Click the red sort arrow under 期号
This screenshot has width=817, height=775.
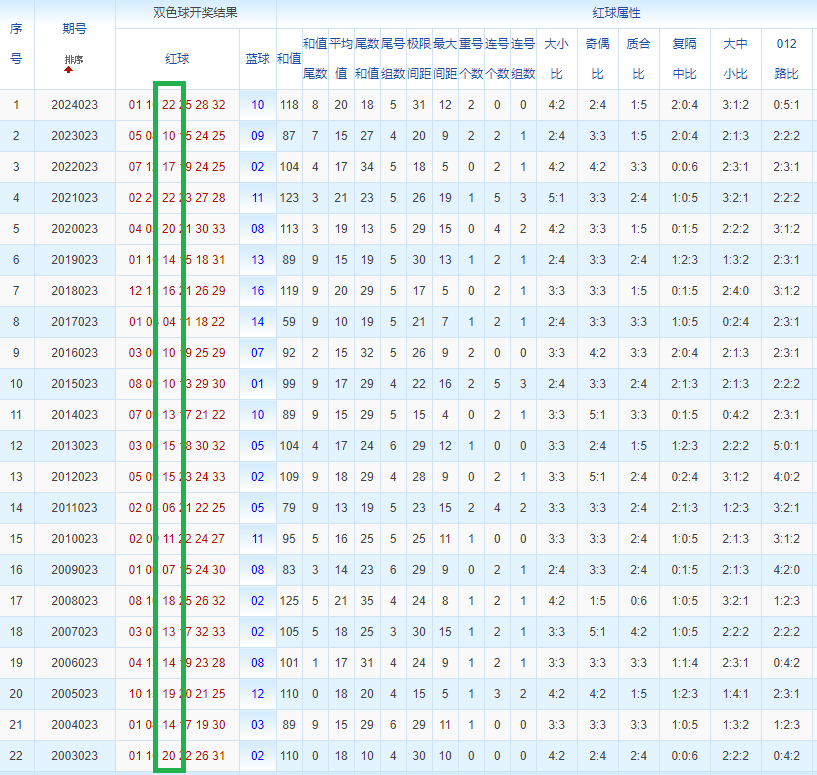(68, 70)
